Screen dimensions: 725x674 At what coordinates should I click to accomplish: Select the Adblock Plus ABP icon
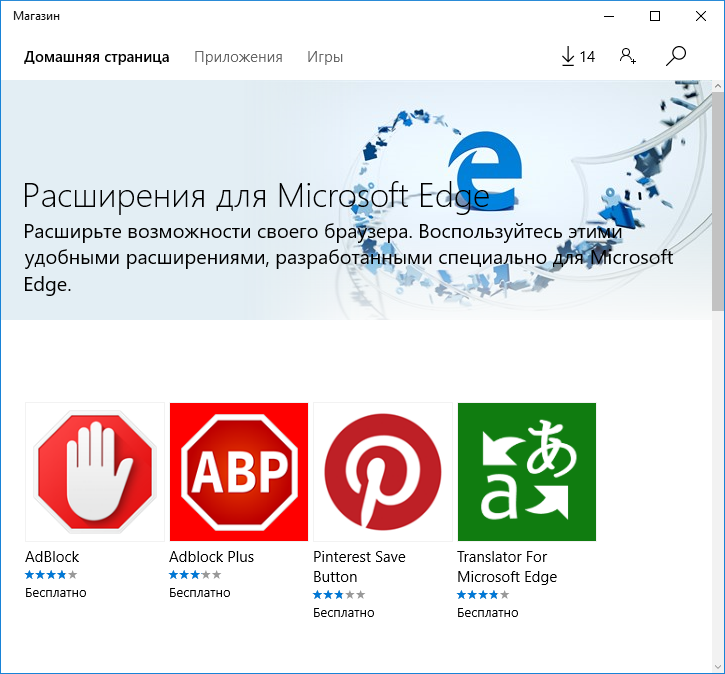click(238, 472)
